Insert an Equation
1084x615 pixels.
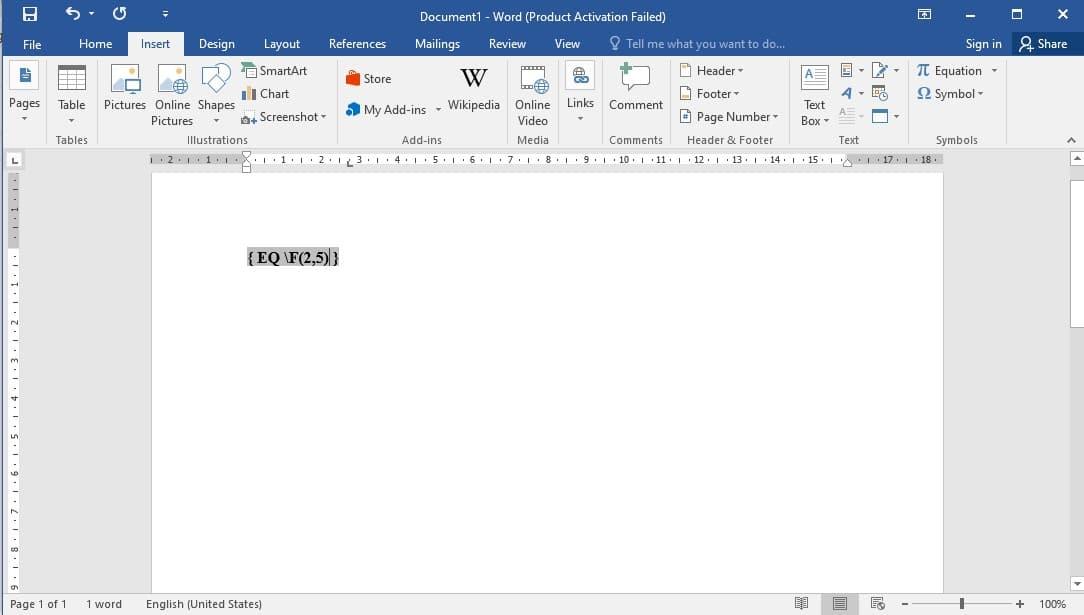pyautogui.click(x=955, y=70)
